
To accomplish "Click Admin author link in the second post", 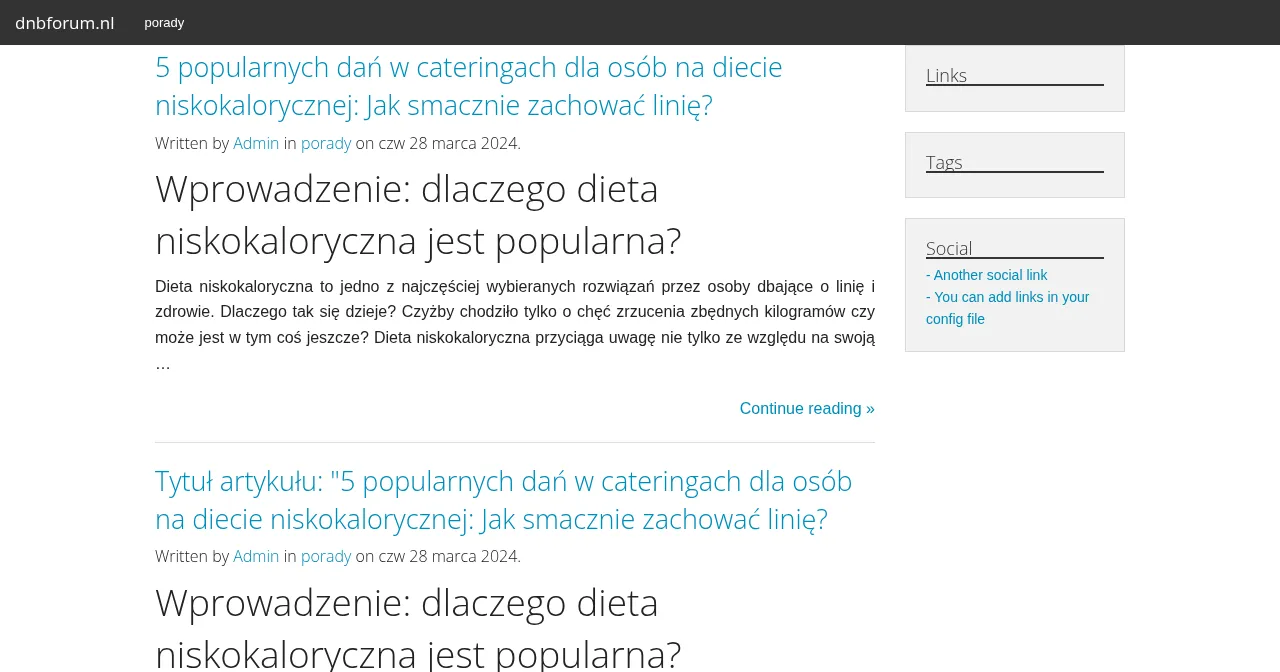I will (x=256, y=556).
